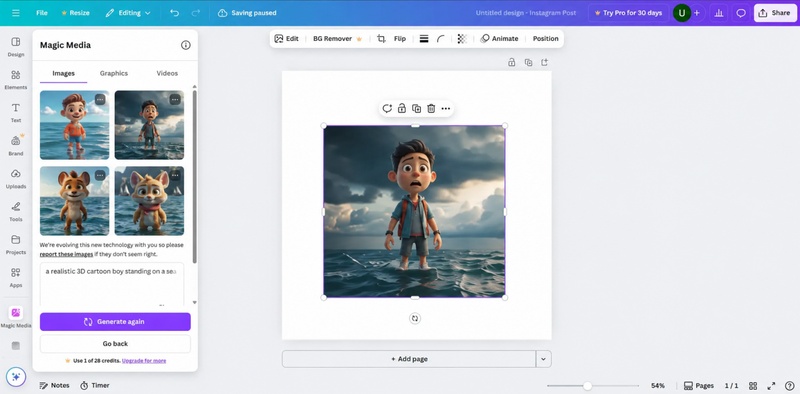This screenshot has height=394, width=800.
Task: Open the Magic Media info icon
Action: tap(186, 45)
